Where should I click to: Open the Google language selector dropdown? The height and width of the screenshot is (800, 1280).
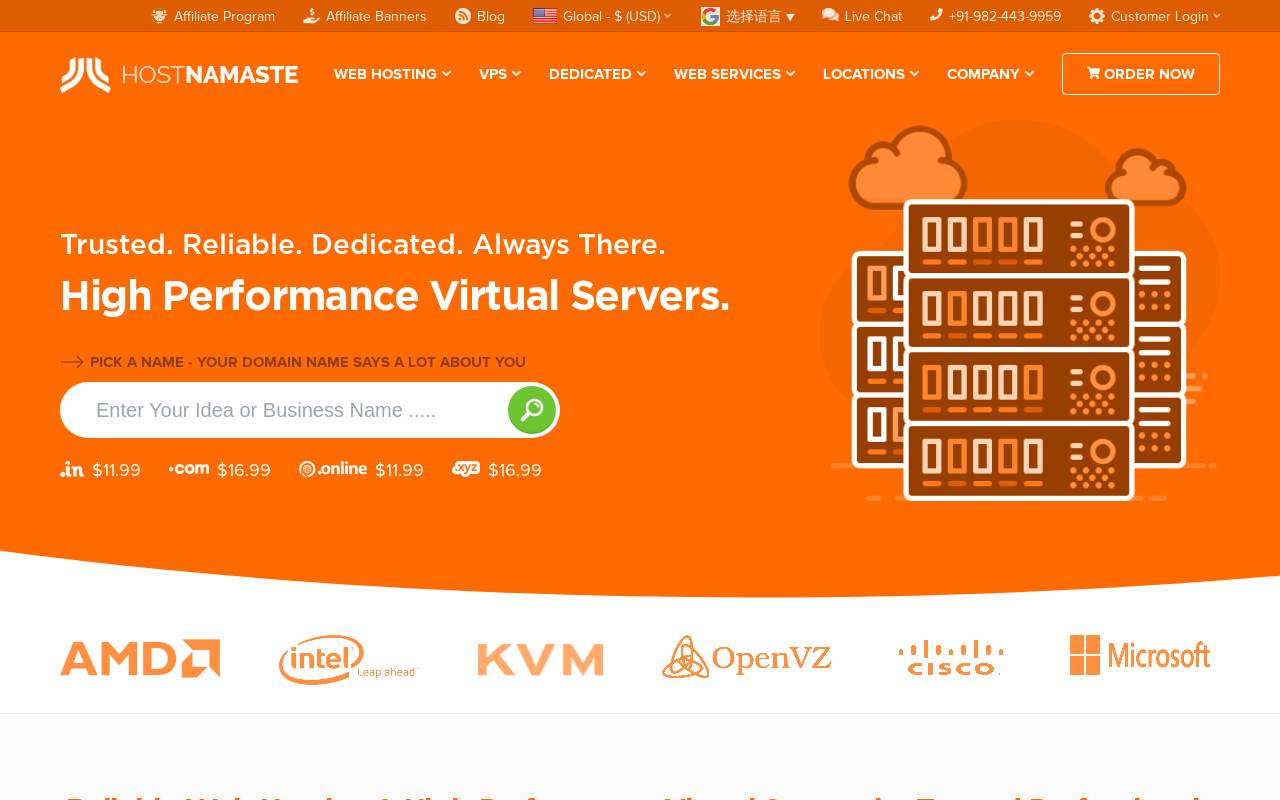[x=748, y=16]
